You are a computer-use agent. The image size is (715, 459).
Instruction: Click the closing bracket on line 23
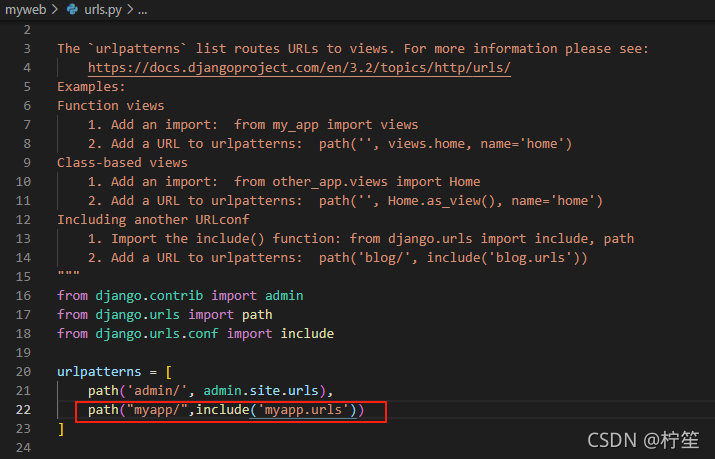click(61, 429)
